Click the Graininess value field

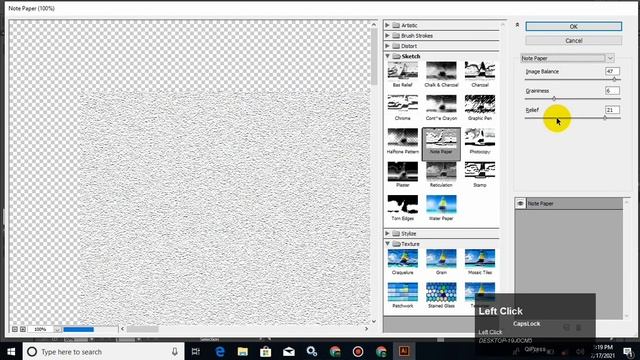pos(612,91)
